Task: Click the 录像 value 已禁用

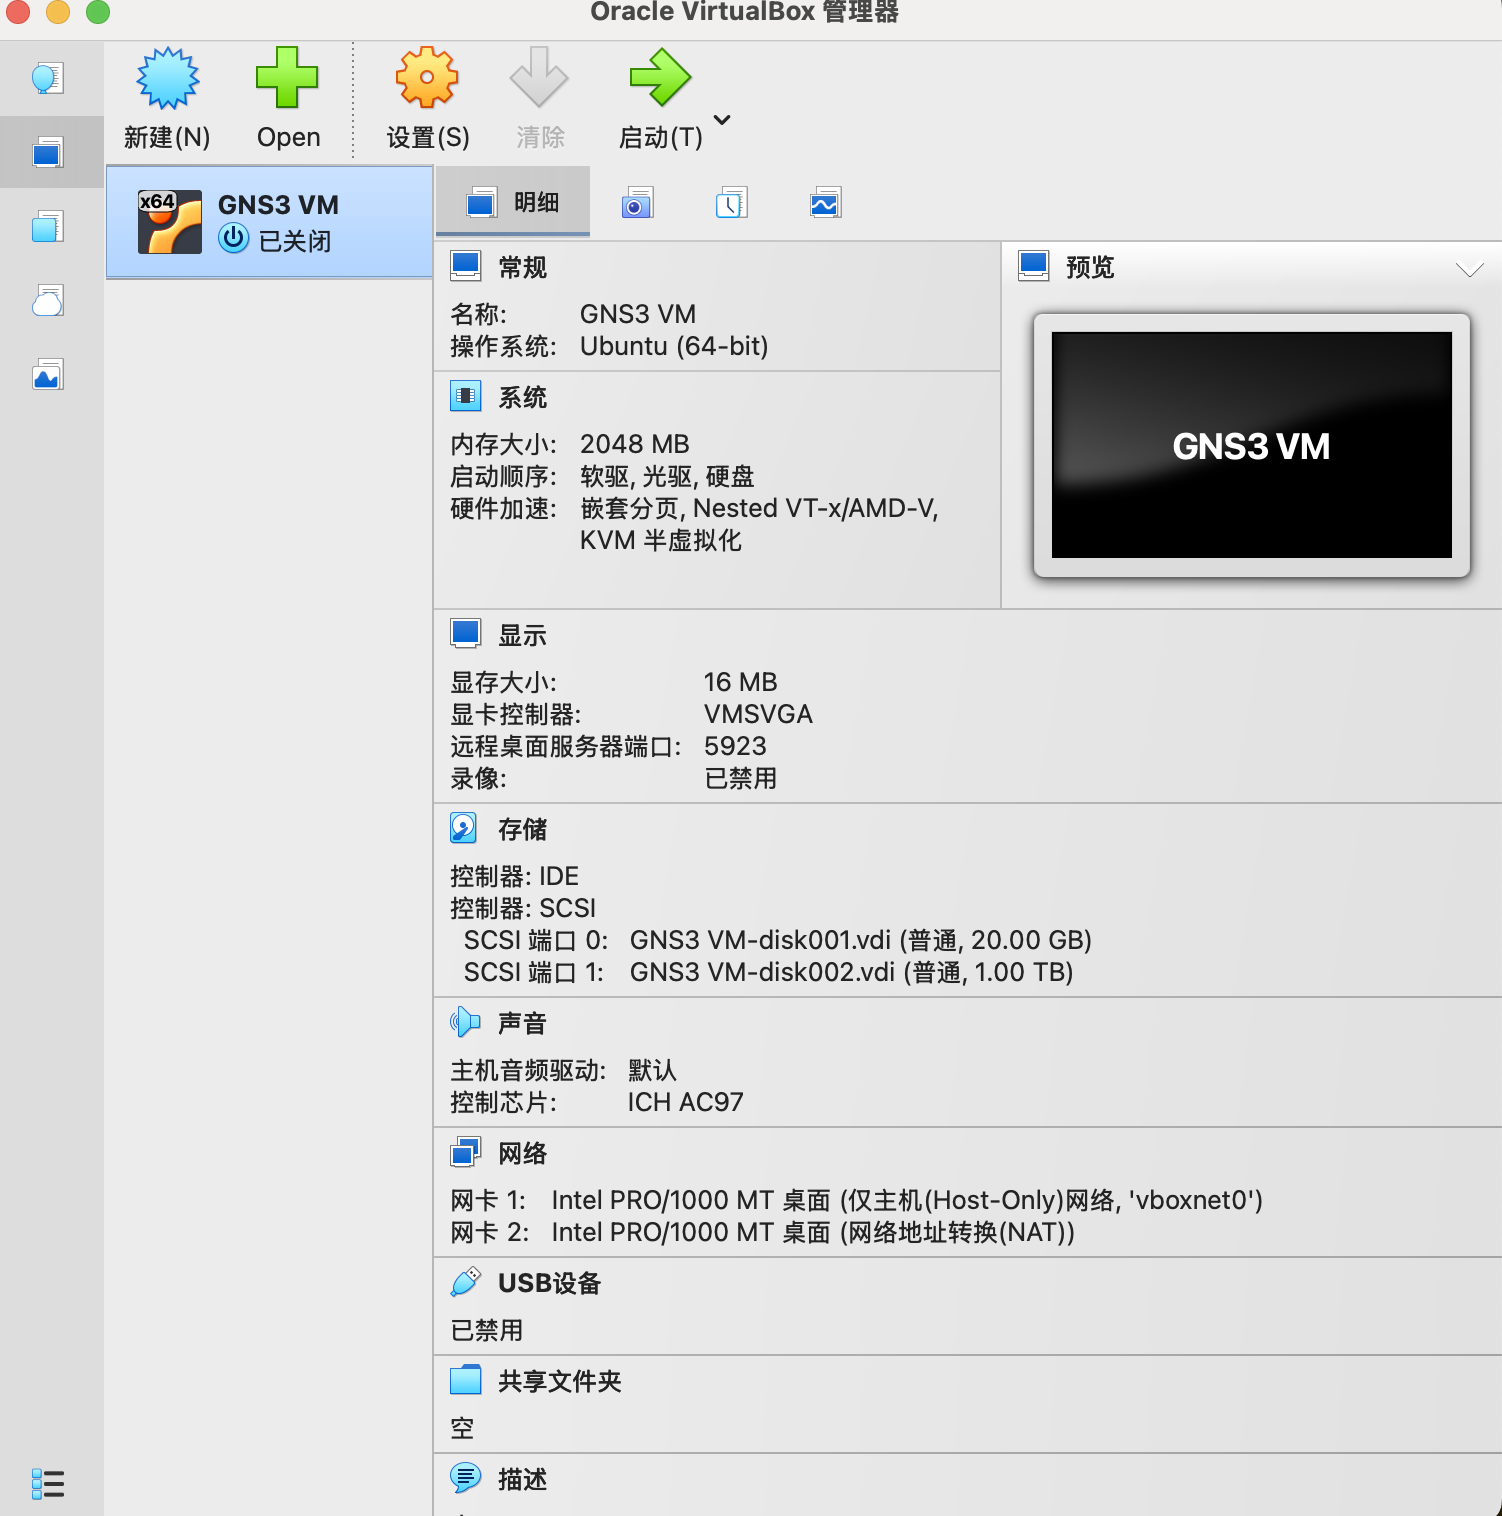Action: (x=741, y=778)
